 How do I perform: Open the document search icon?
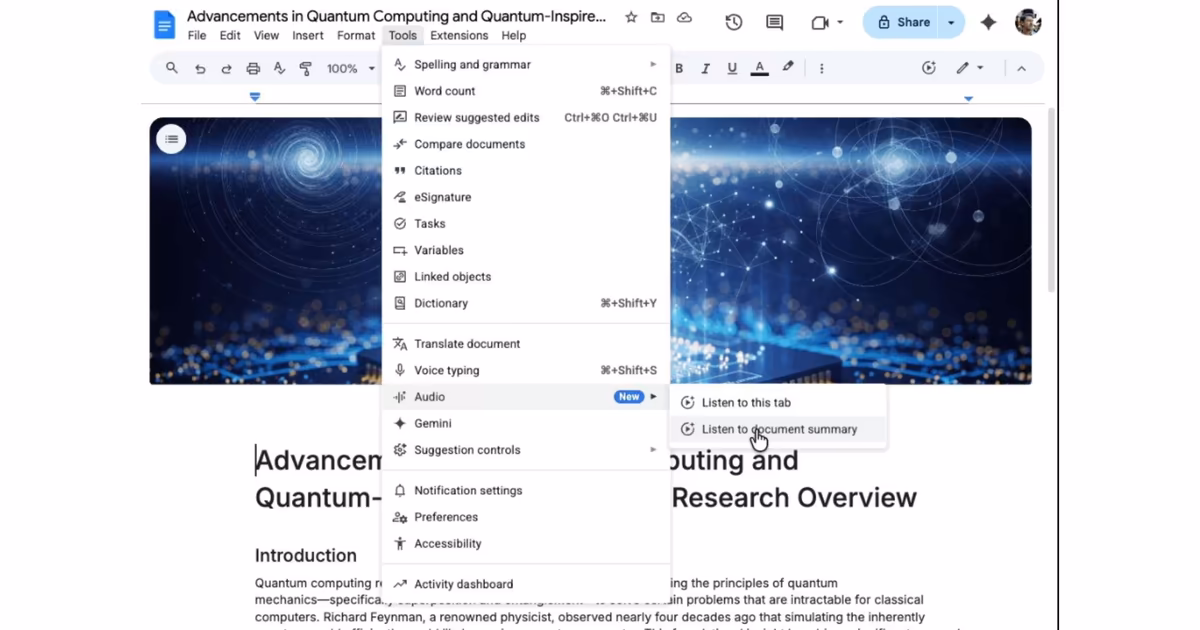171,68
